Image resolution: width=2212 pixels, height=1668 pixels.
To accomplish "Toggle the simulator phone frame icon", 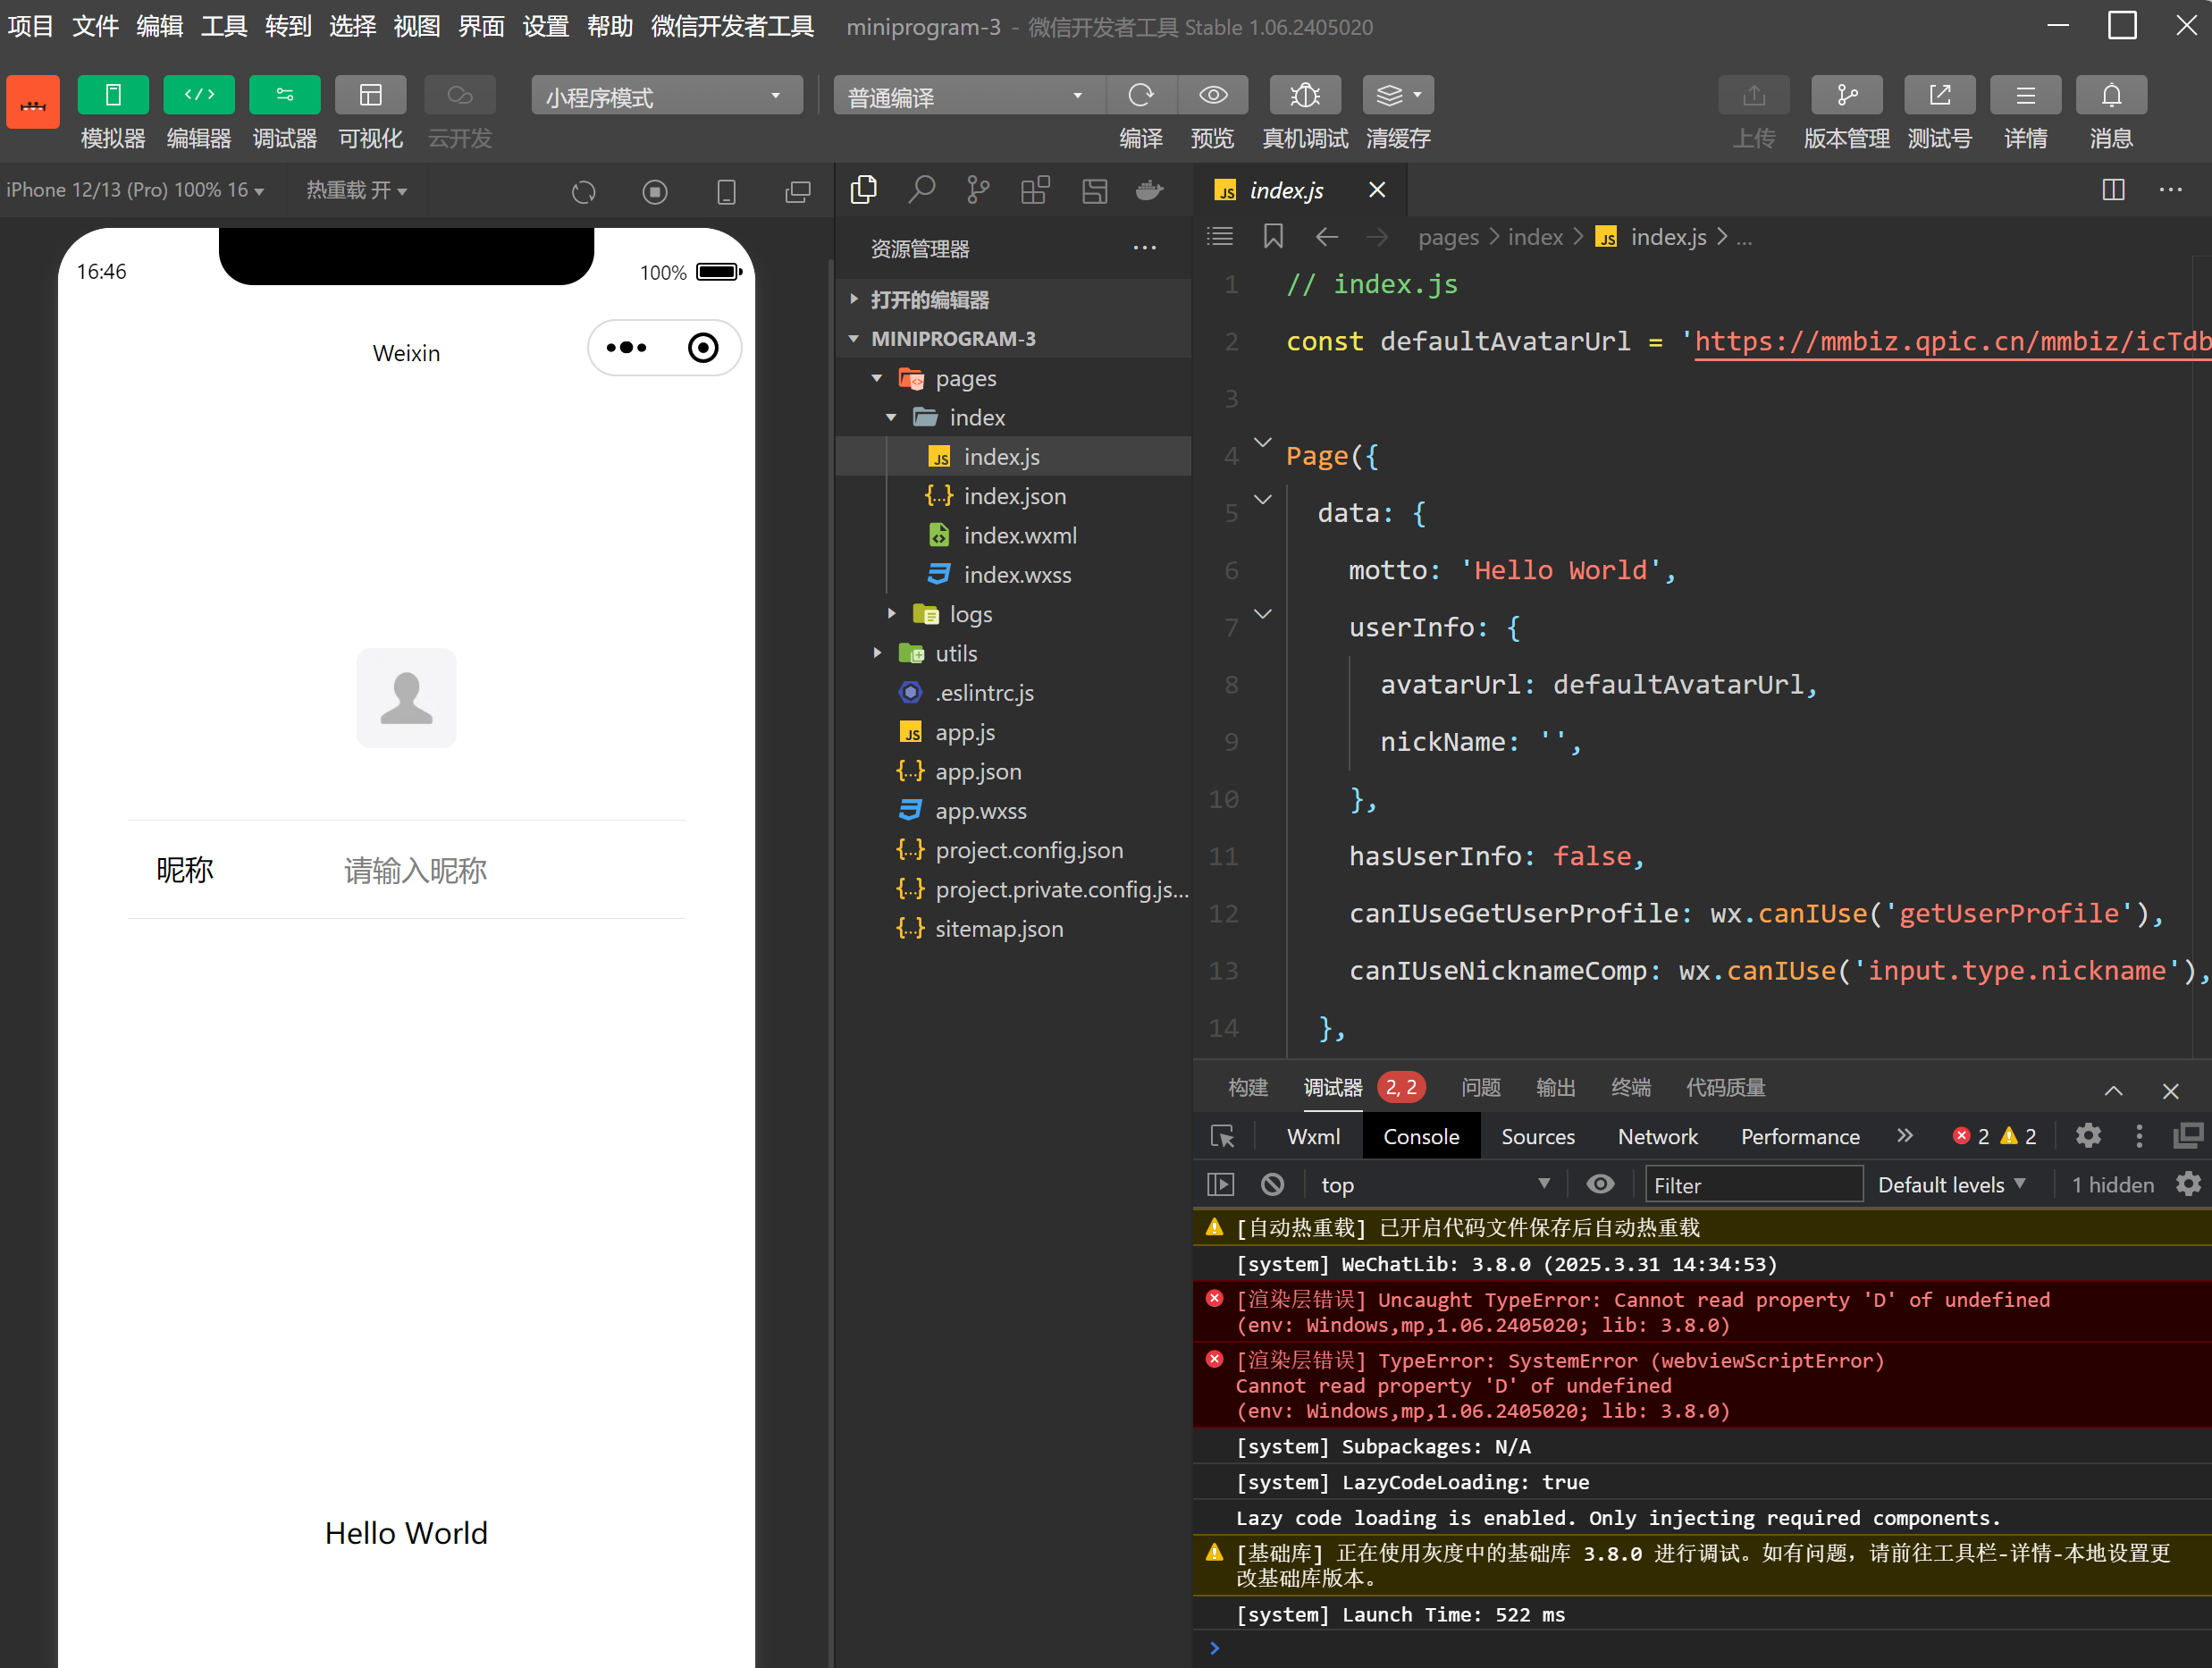I will [727, 191].
